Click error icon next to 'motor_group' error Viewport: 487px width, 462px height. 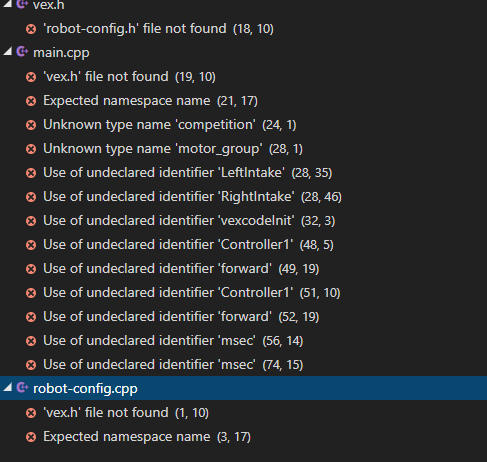coord(31,149)
